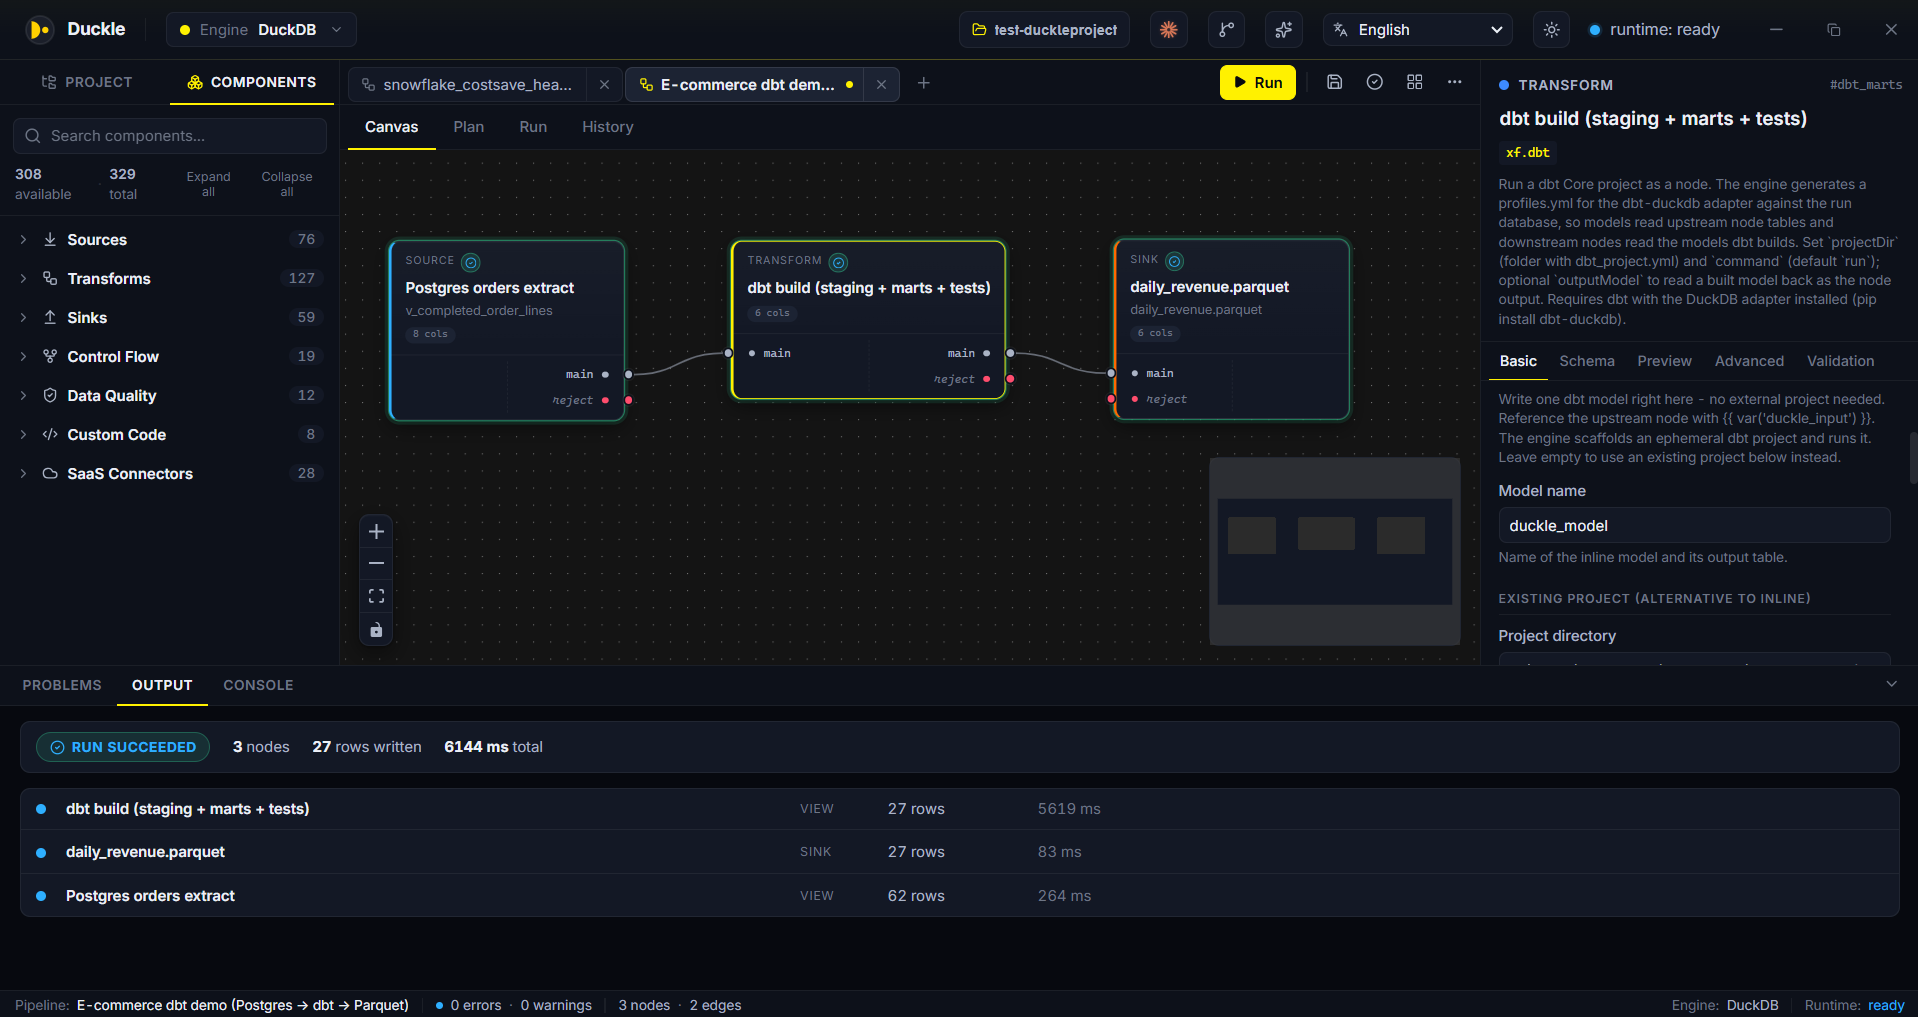
Task: Select the Schema tab in properties
Action: [1587, 361]
